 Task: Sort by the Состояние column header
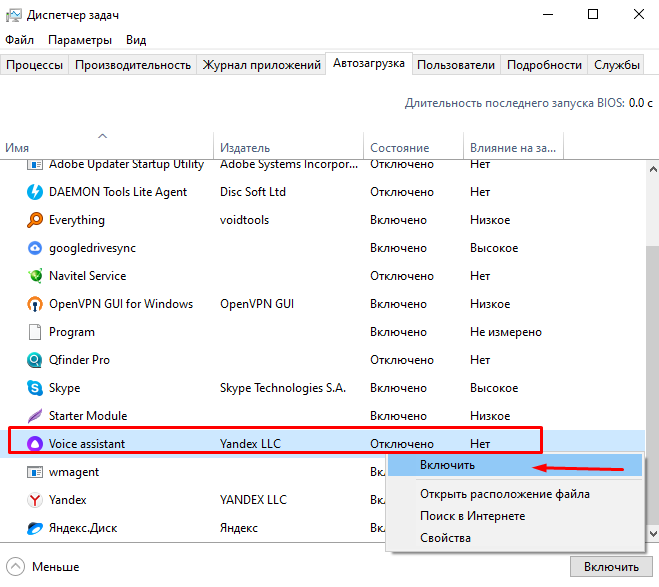pyautogui.click(x=413, y=146)
